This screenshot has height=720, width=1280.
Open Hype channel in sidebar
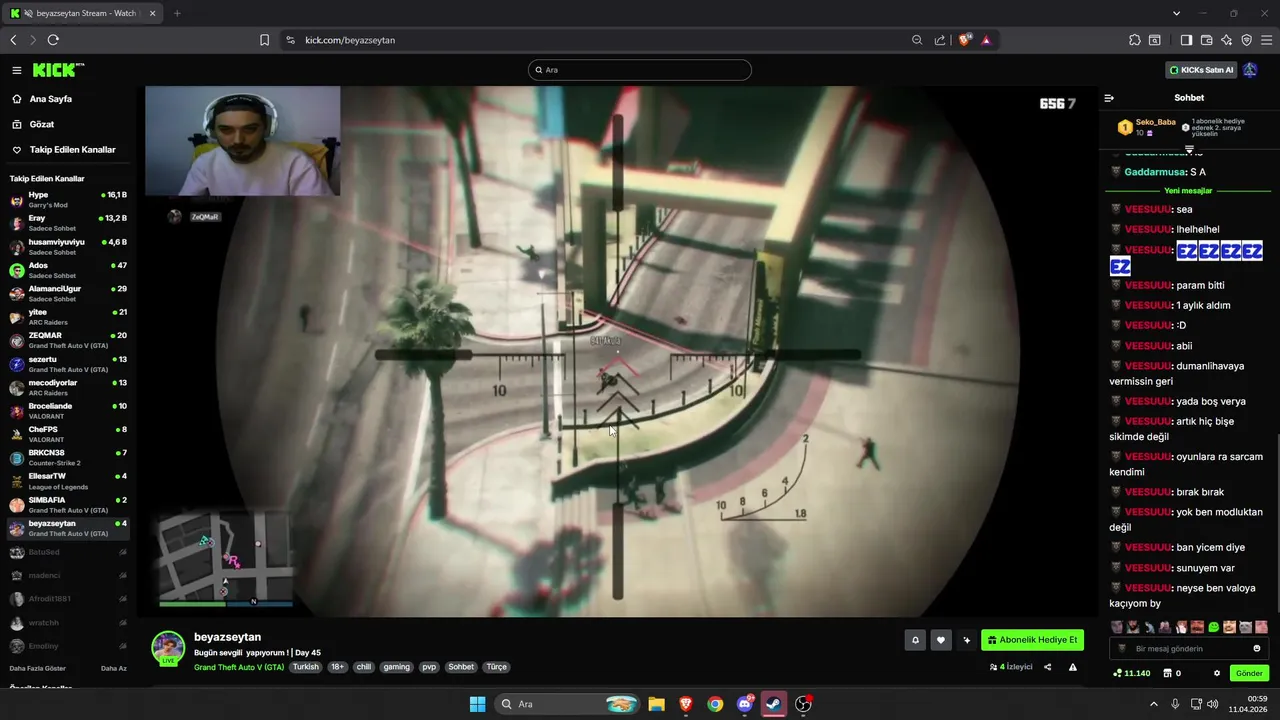point(68,199)
